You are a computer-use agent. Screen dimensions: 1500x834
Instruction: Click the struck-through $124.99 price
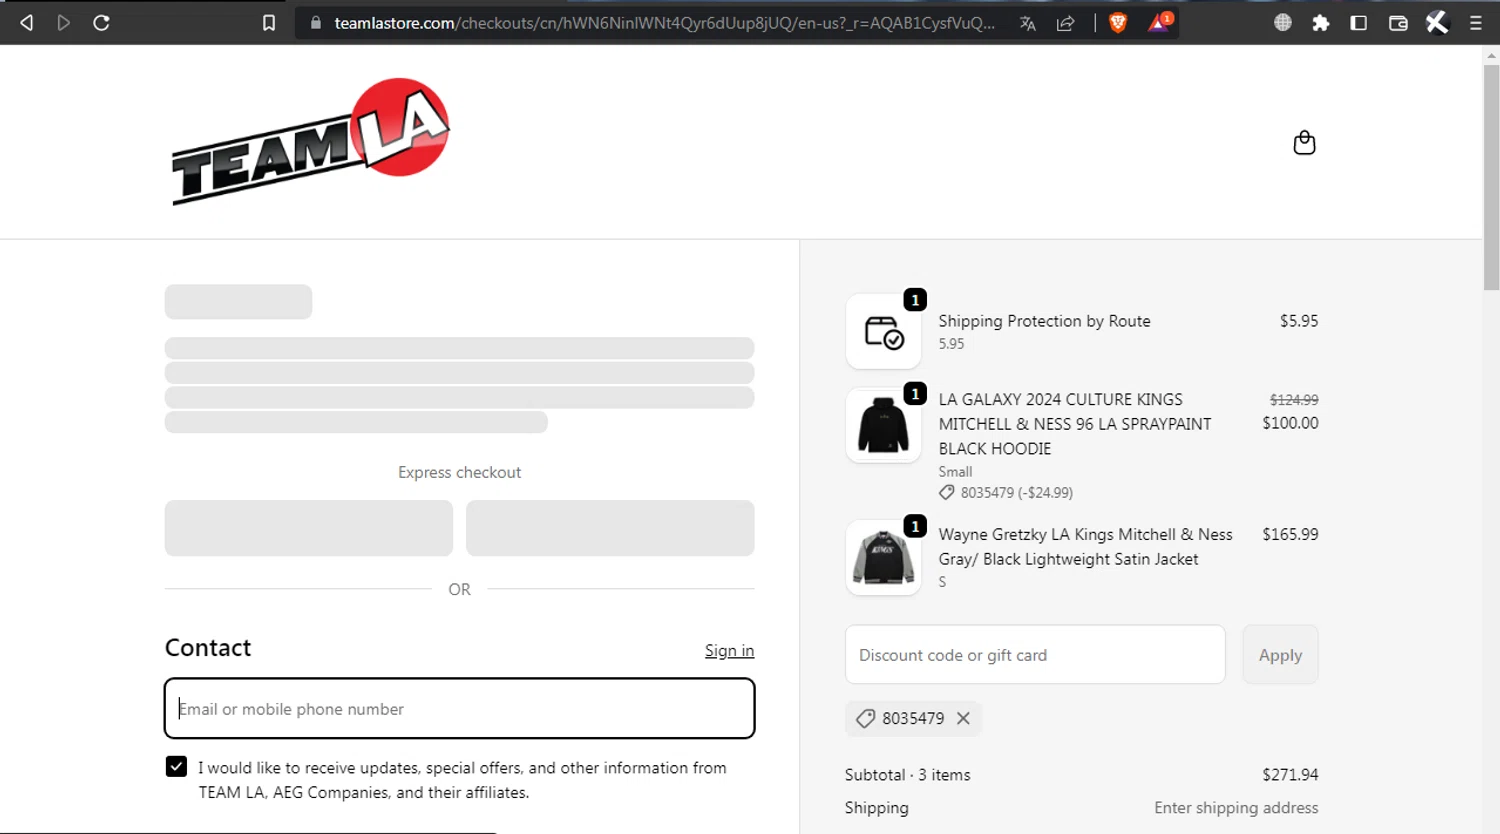pos(1294,399)
